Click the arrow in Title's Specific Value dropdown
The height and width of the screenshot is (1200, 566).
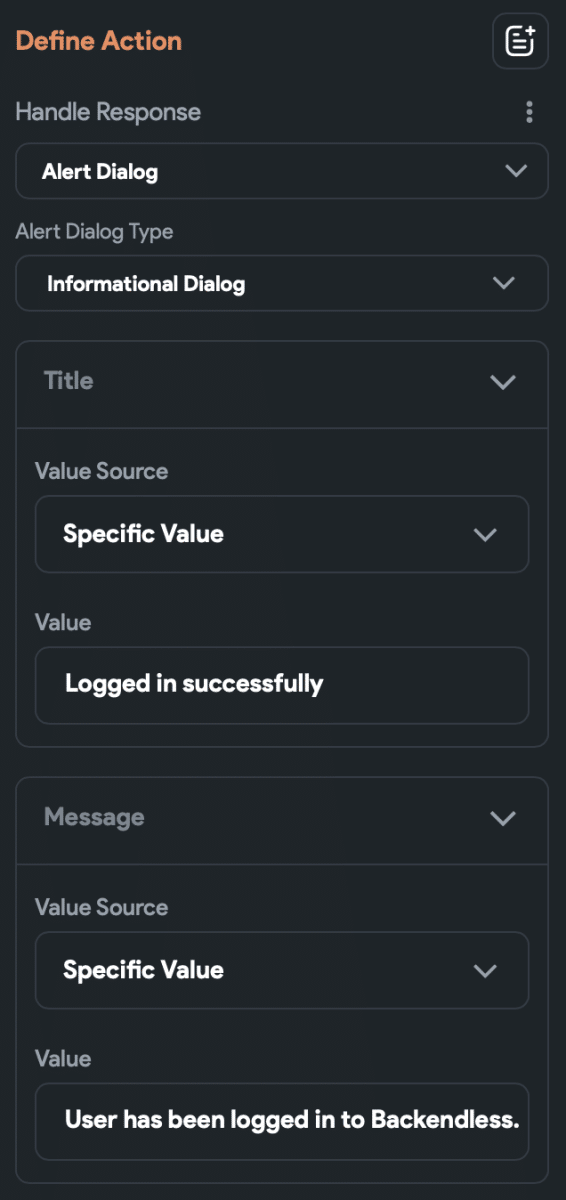[x=485, y=534]
